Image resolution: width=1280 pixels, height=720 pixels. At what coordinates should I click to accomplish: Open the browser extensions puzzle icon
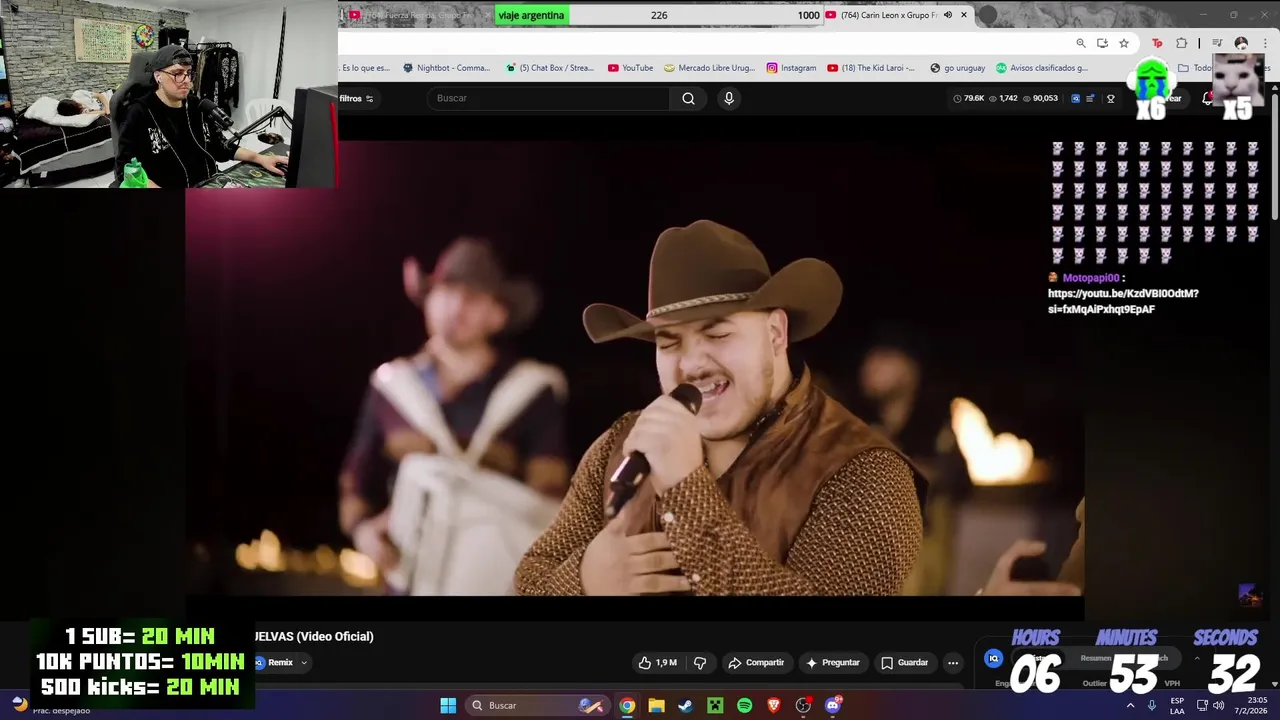point(1181,43)
